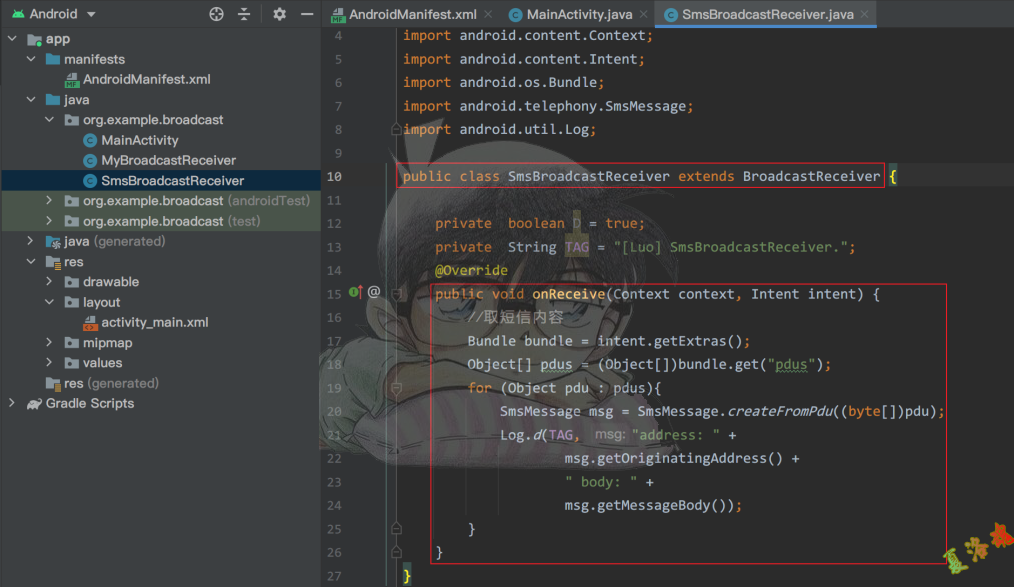Switch to the AndroidManifest.xml tab

click(412, 15)
